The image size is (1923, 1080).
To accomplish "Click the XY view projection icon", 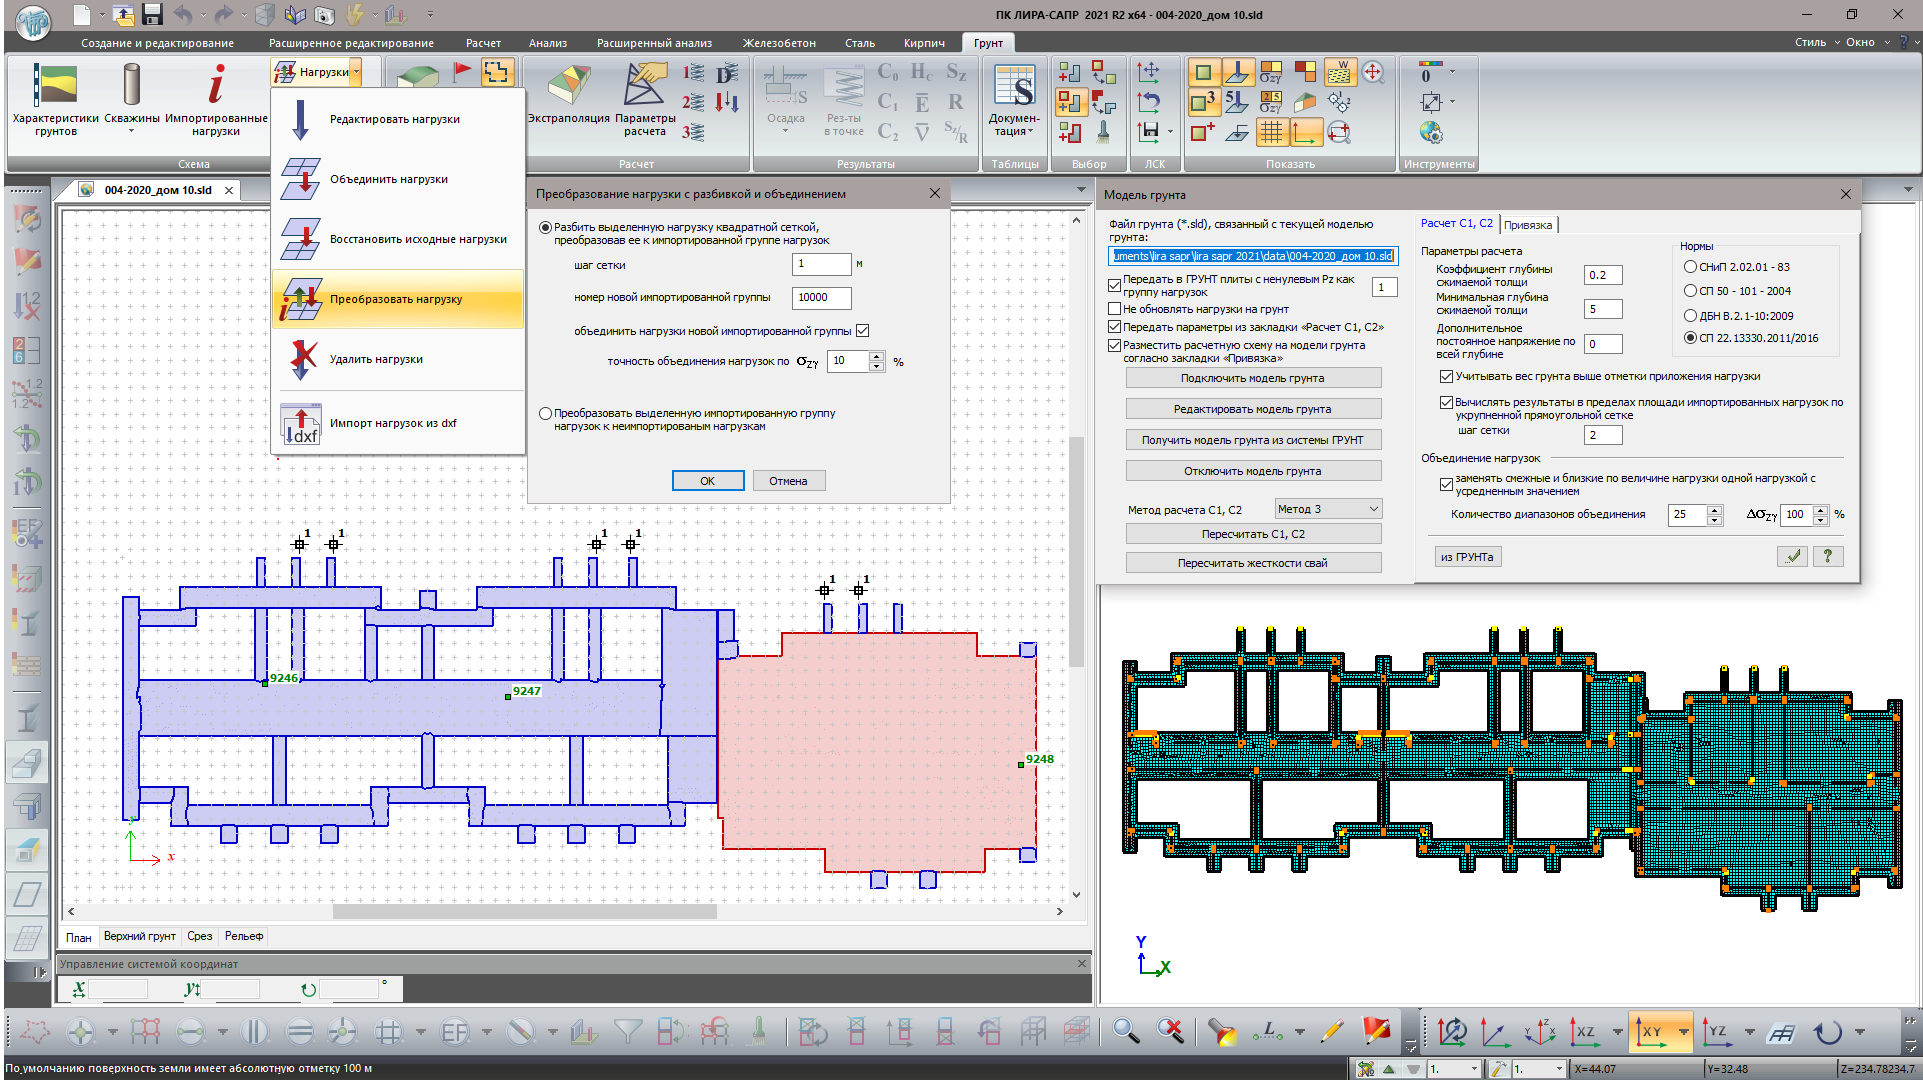I will click(x=1650, y=1031).
